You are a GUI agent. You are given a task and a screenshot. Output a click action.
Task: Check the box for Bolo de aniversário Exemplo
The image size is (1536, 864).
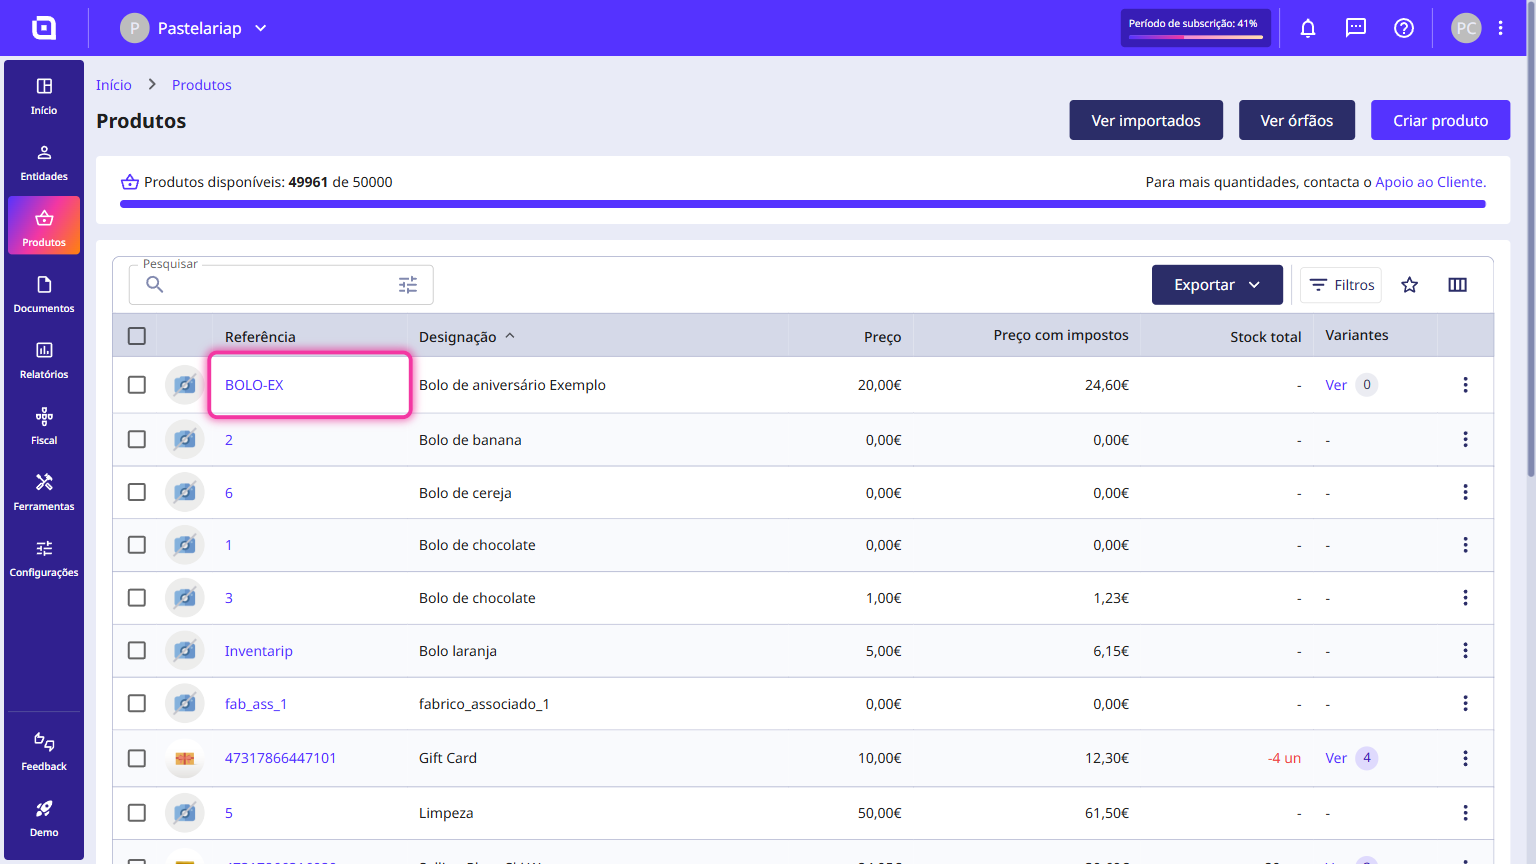(137, 385)
